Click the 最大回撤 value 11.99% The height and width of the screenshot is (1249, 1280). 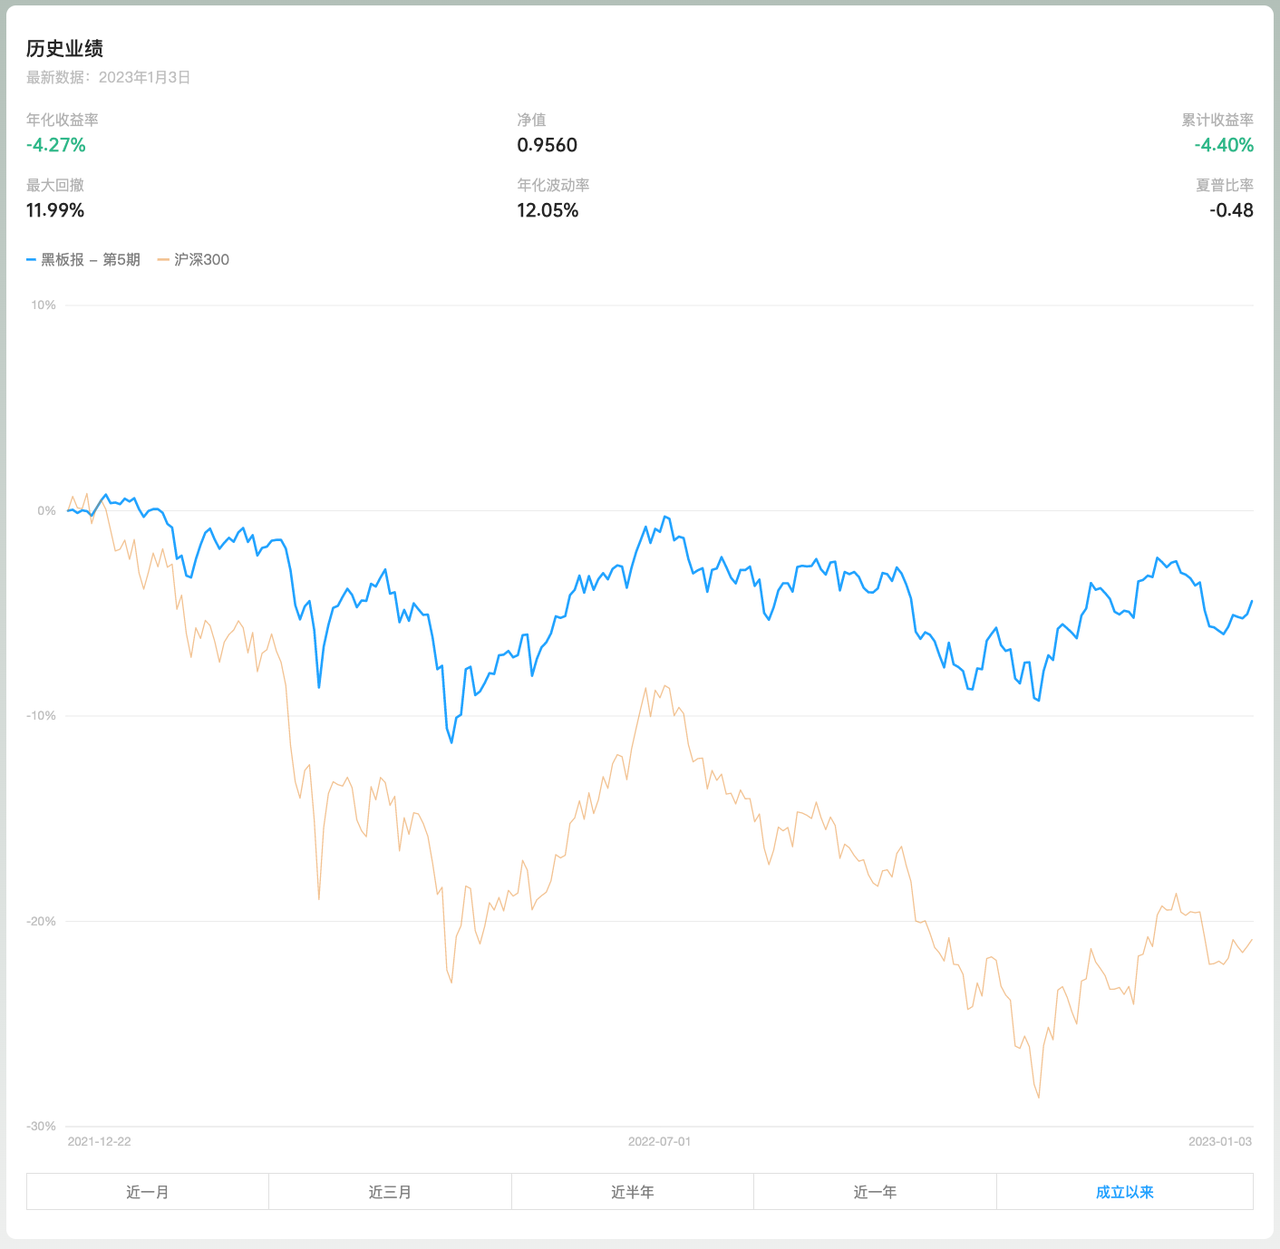pos(55,210)
